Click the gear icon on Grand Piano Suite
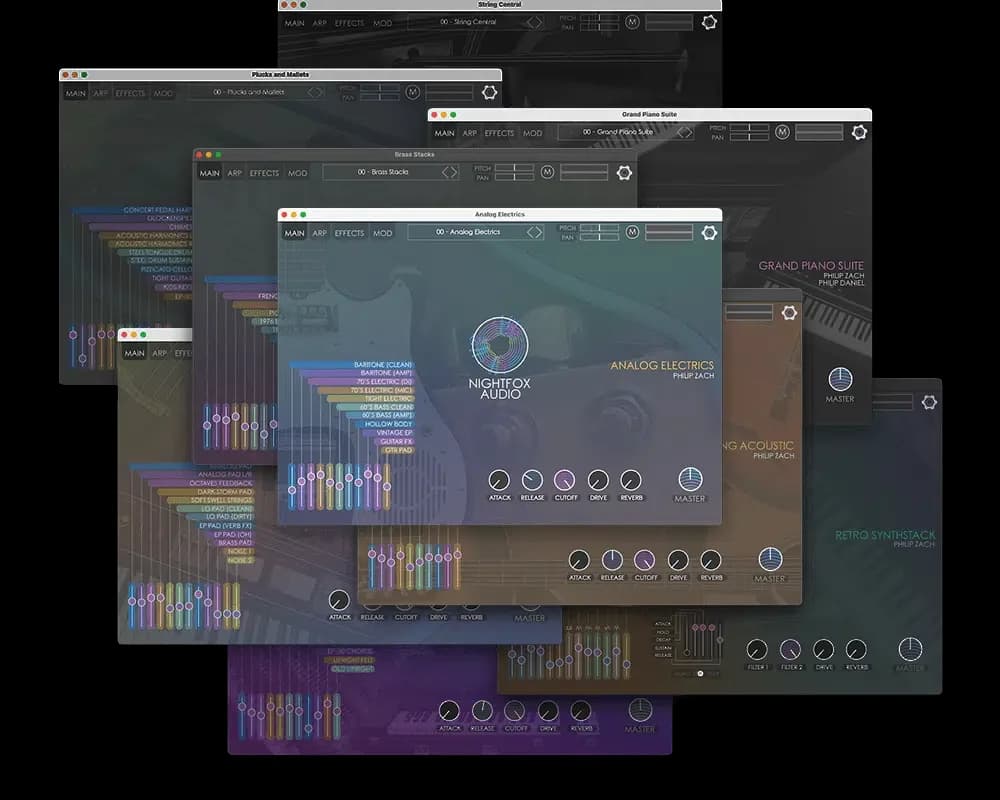This screenshot has width=1000, height=800. coord(858,131)
